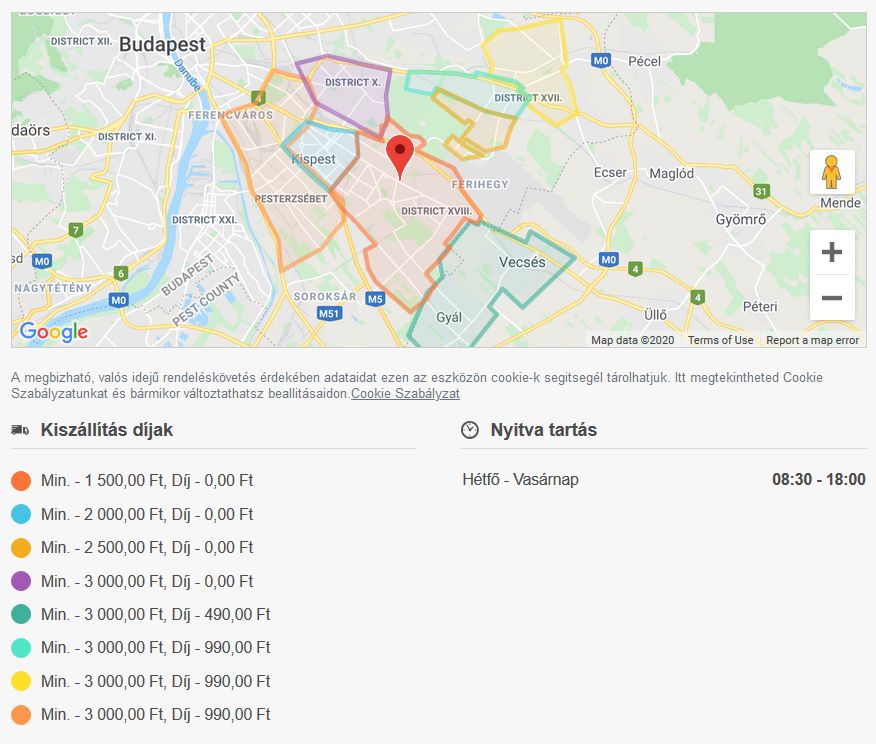Click the SOROKSÁR map label
The width and height of the screenshot is (876, 744).
(325, 297)
